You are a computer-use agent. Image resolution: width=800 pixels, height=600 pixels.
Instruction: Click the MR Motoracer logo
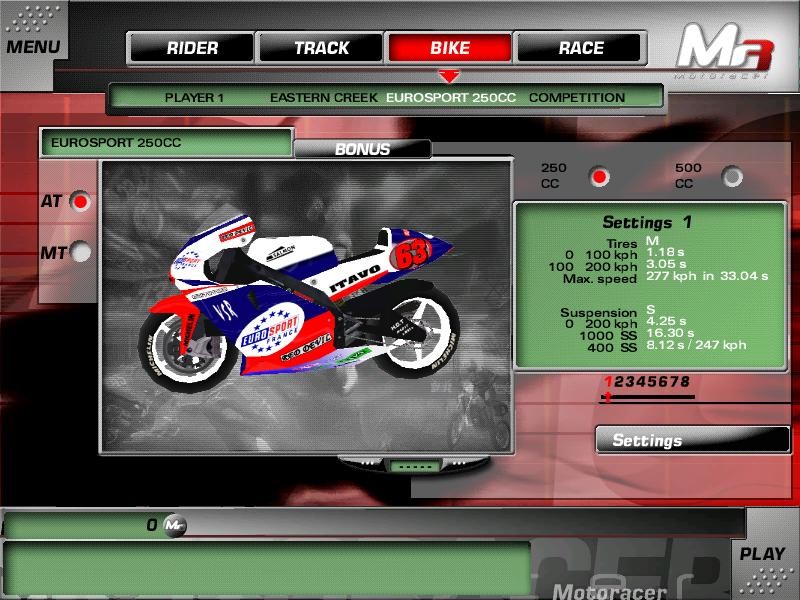point(724,50)
